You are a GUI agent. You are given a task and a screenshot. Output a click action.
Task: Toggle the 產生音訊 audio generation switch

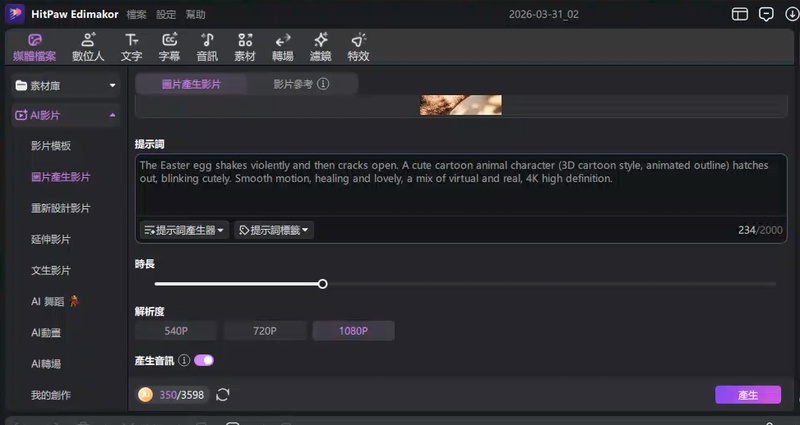tap(204, 360)
